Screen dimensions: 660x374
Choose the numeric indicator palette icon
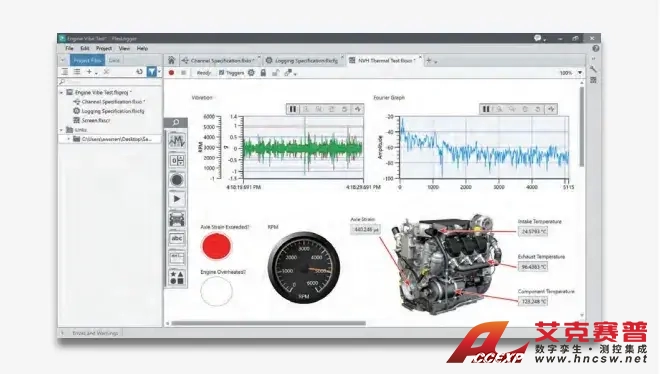tap(177, 160)
